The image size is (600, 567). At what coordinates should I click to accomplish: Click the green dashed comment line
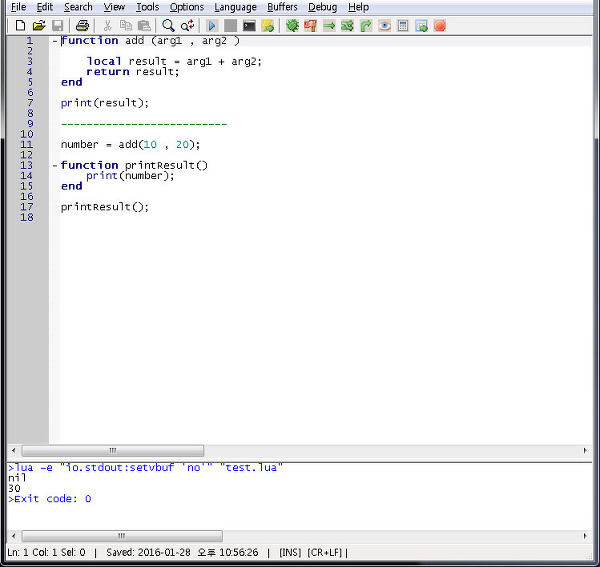144,124
